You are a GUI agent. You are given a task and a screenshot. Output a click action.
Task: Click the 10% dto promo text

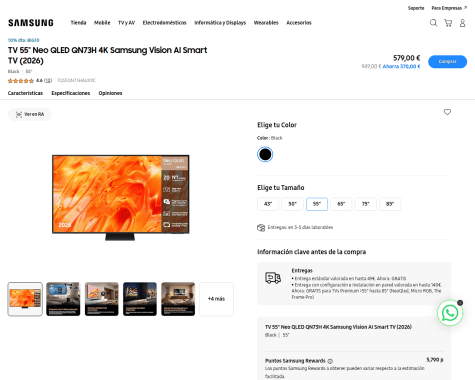pyautogui.click(x=23, y=40)
